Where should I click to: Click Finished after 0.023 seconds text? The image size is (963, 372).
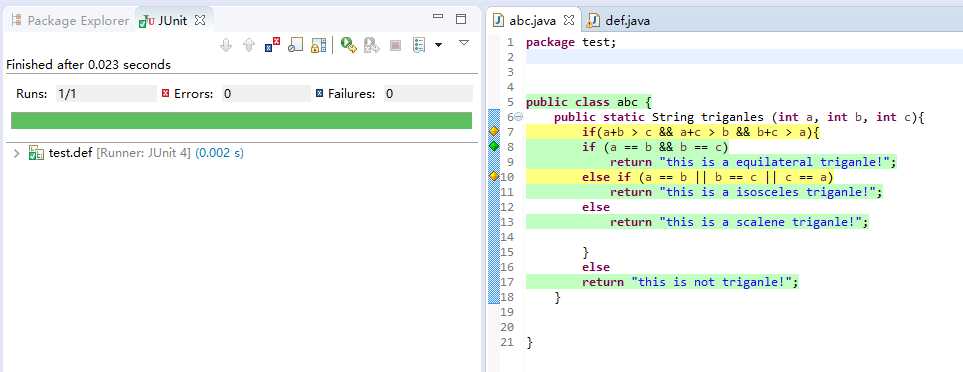pos(88,64)
